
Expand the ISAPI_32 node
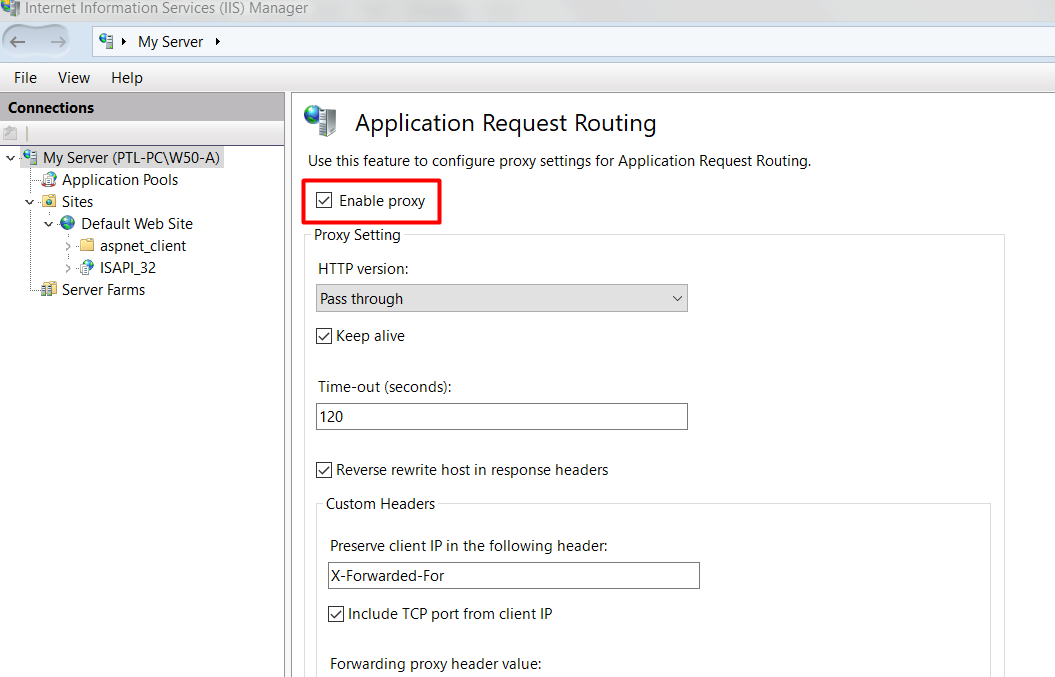(x=68, y=268)
